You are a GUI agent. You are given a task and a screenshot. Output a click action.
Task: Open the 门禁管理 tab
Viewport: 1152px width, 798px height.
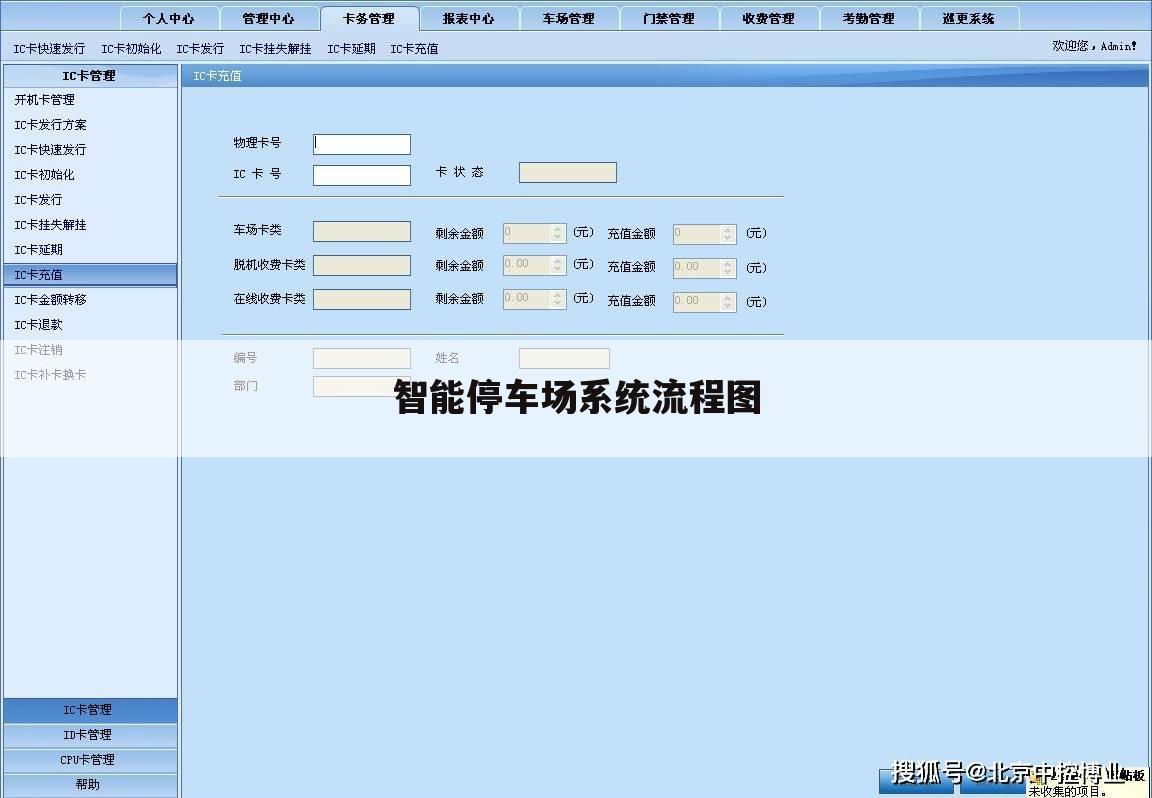[x=669, y=18]
